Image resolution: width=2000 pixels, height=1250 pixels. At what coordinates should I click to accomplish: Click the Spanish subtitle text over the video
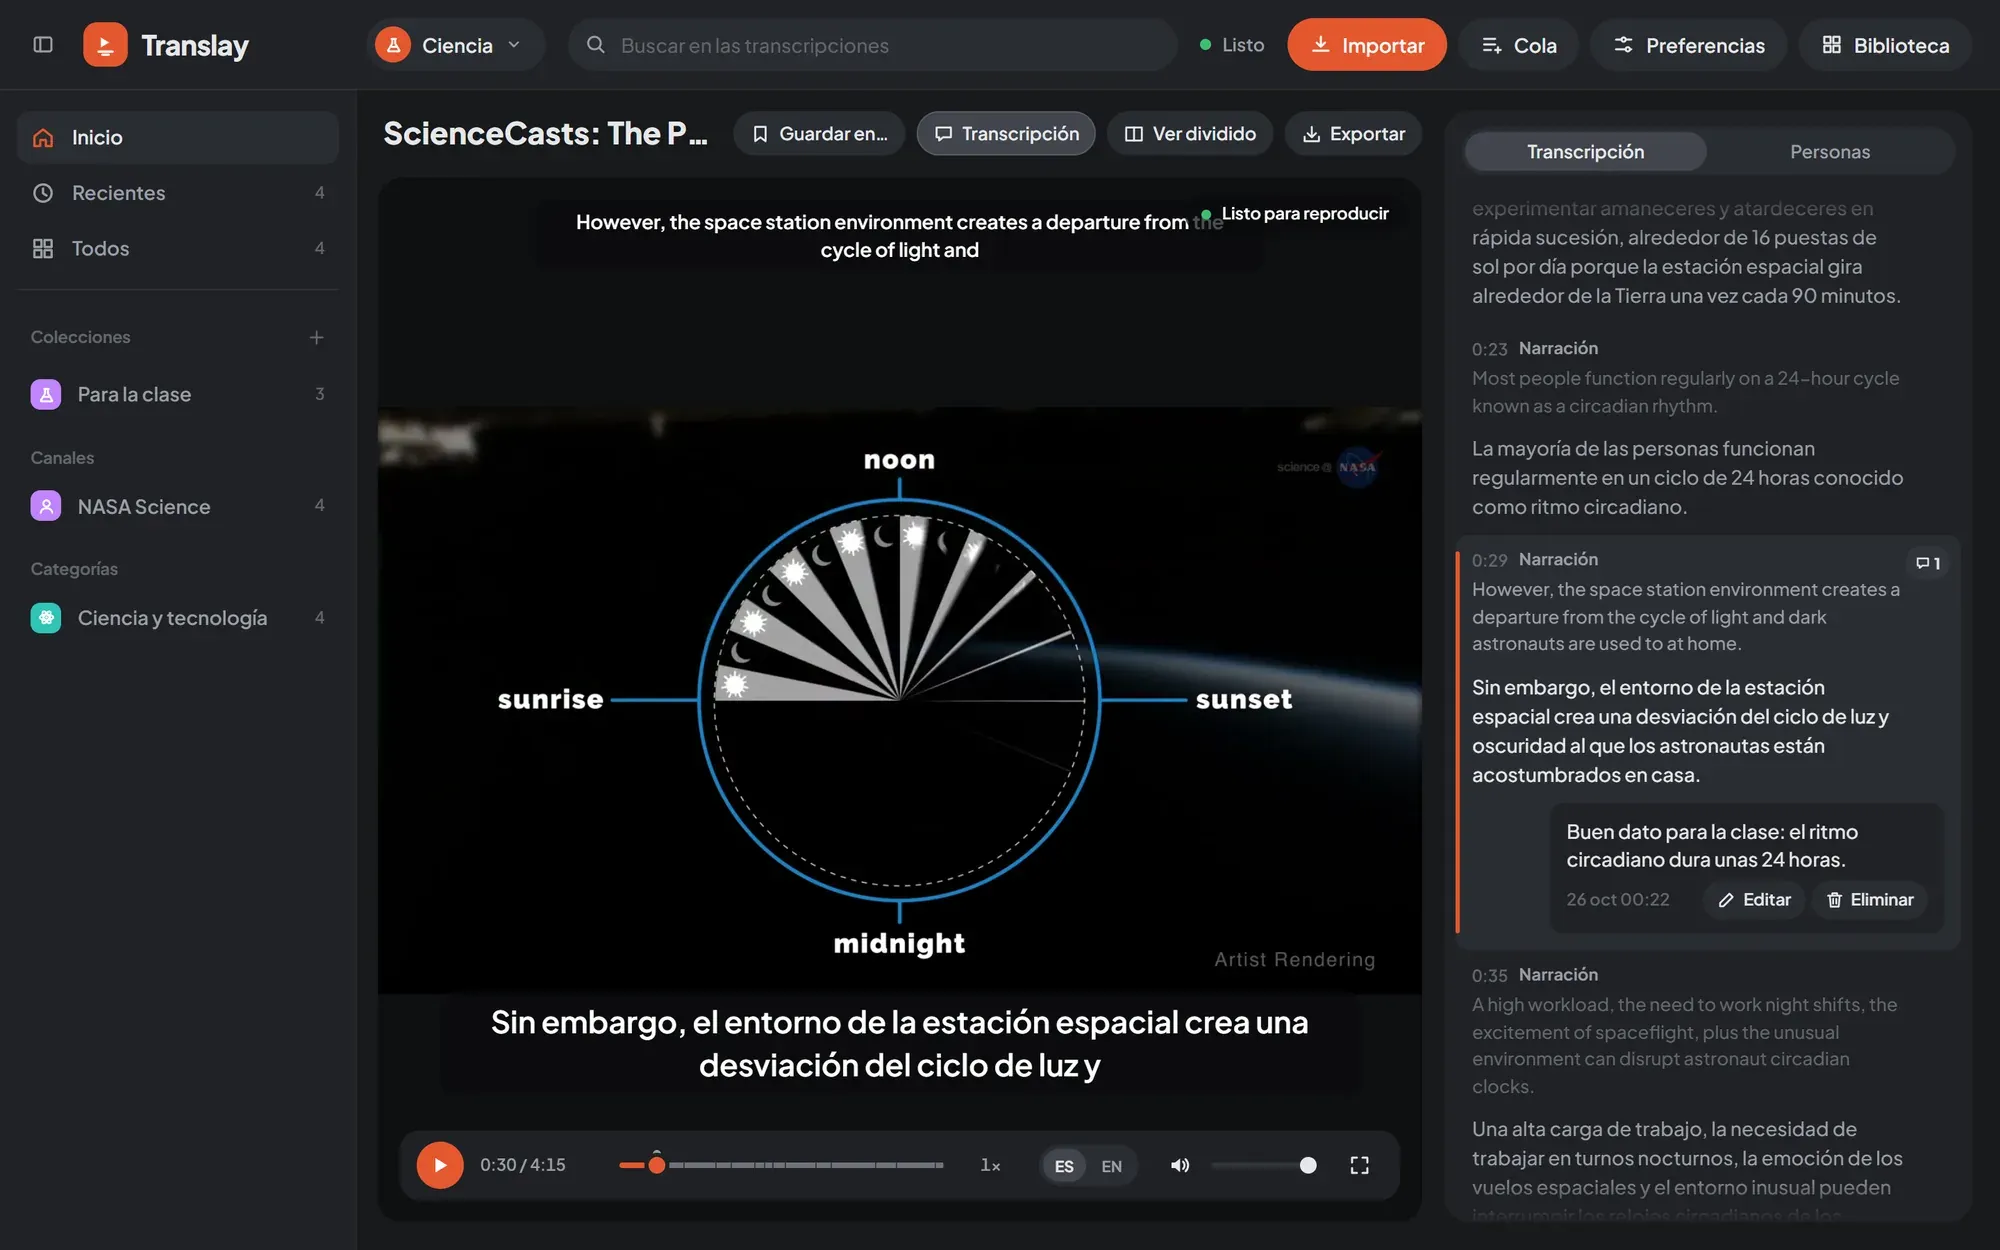pos(900,1044)
